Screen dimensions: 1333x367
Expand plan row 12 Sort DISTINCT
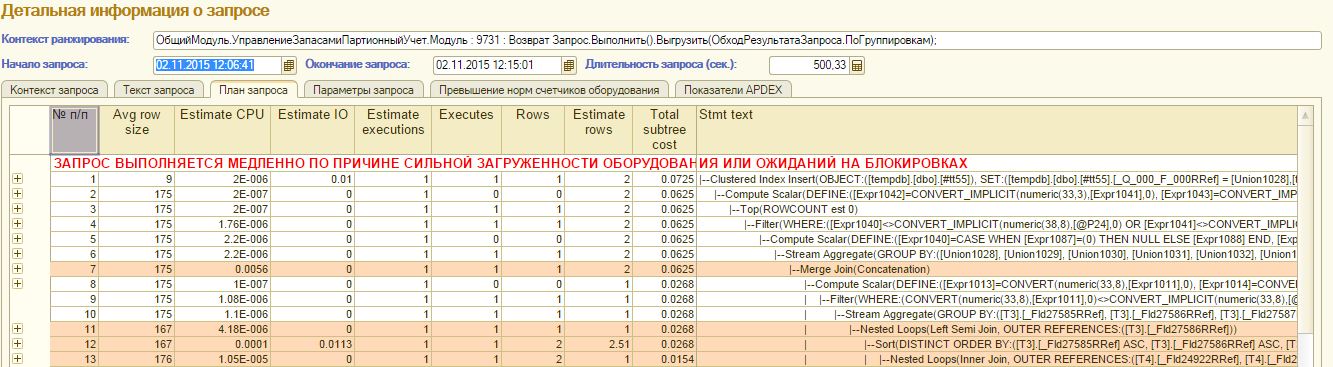[17, 343]
